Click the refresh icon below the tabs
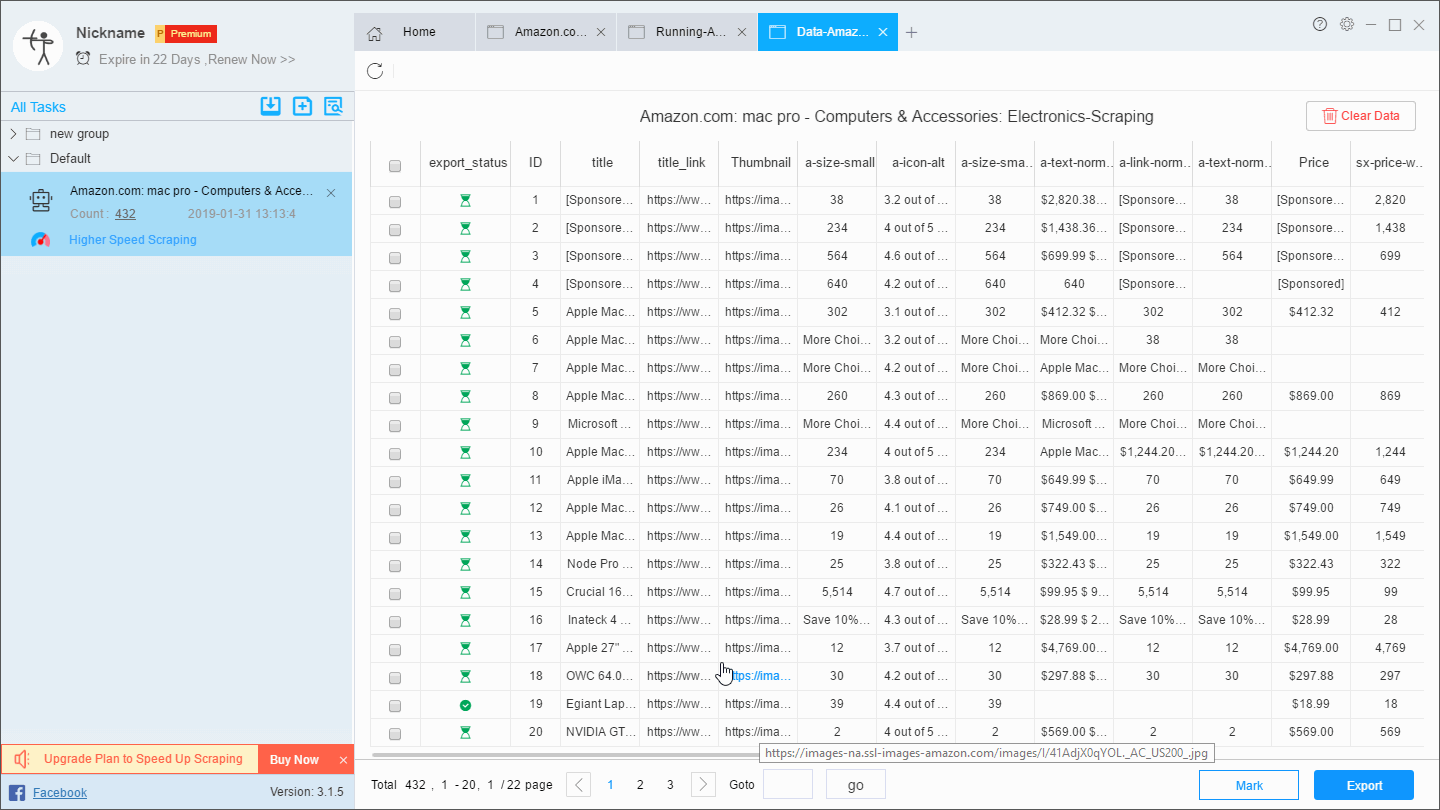The image size is (1440, 810). tap(375, 71)
